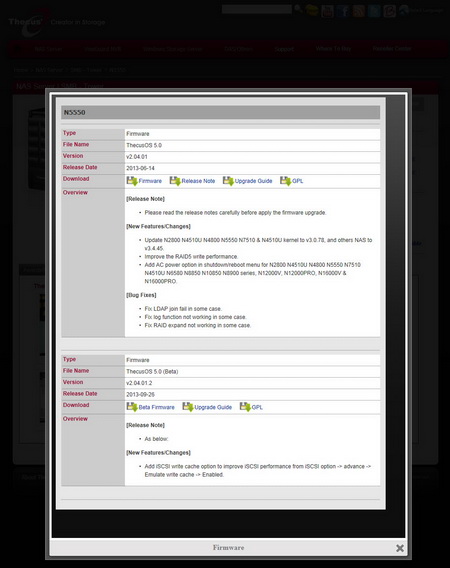This screenshot has width=450, height=568.
Task: Open the Facebook icon in the header
Action: coord(343,11)
